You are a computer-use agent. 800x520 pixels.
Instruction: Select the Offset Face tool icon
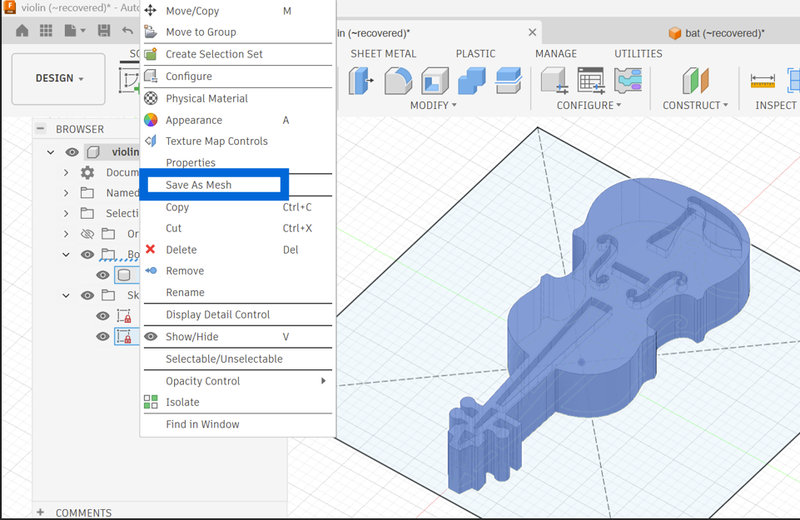(x=508, y=81)
